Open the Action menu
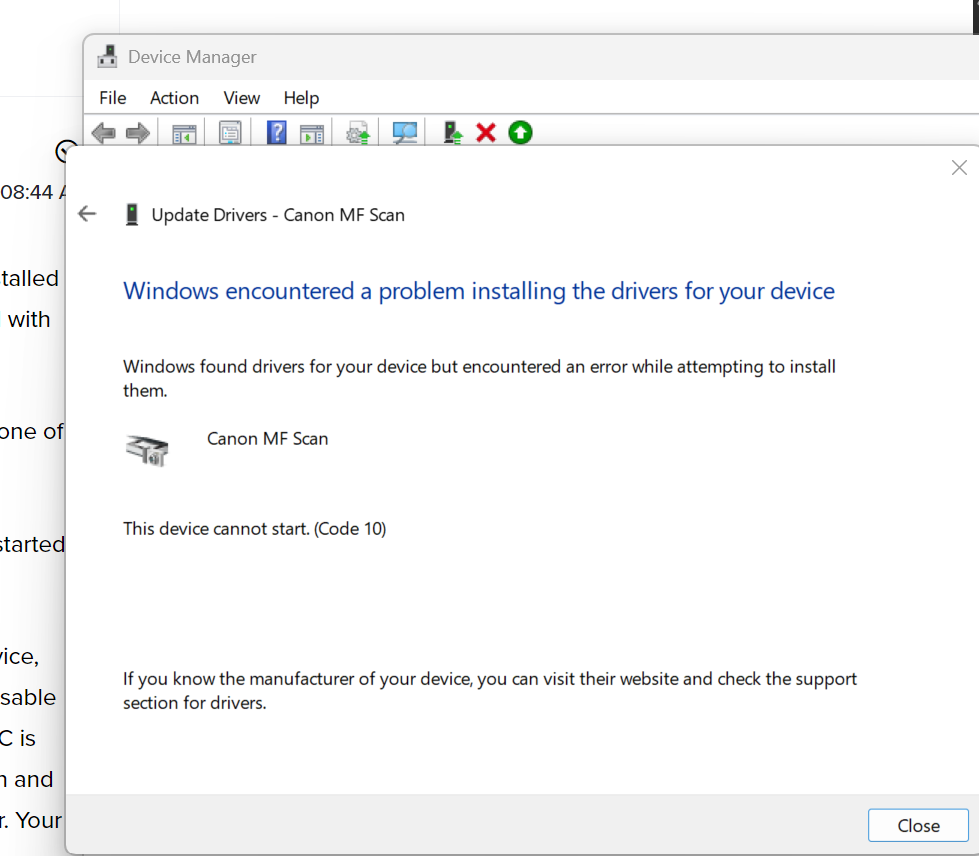This screenshot has width=979, height=856. tap(174, 98)
